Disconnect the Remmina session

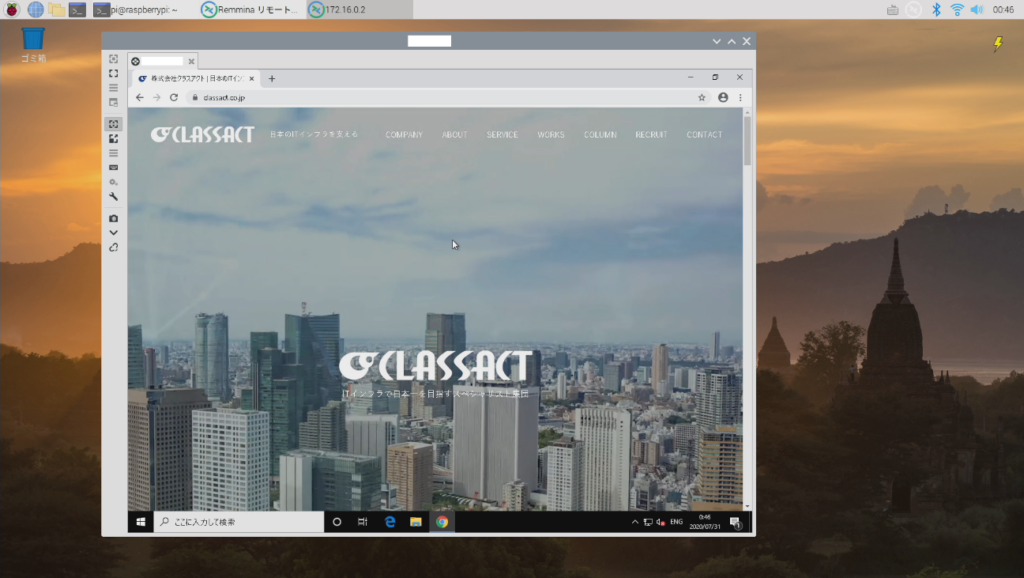point(114,248)
